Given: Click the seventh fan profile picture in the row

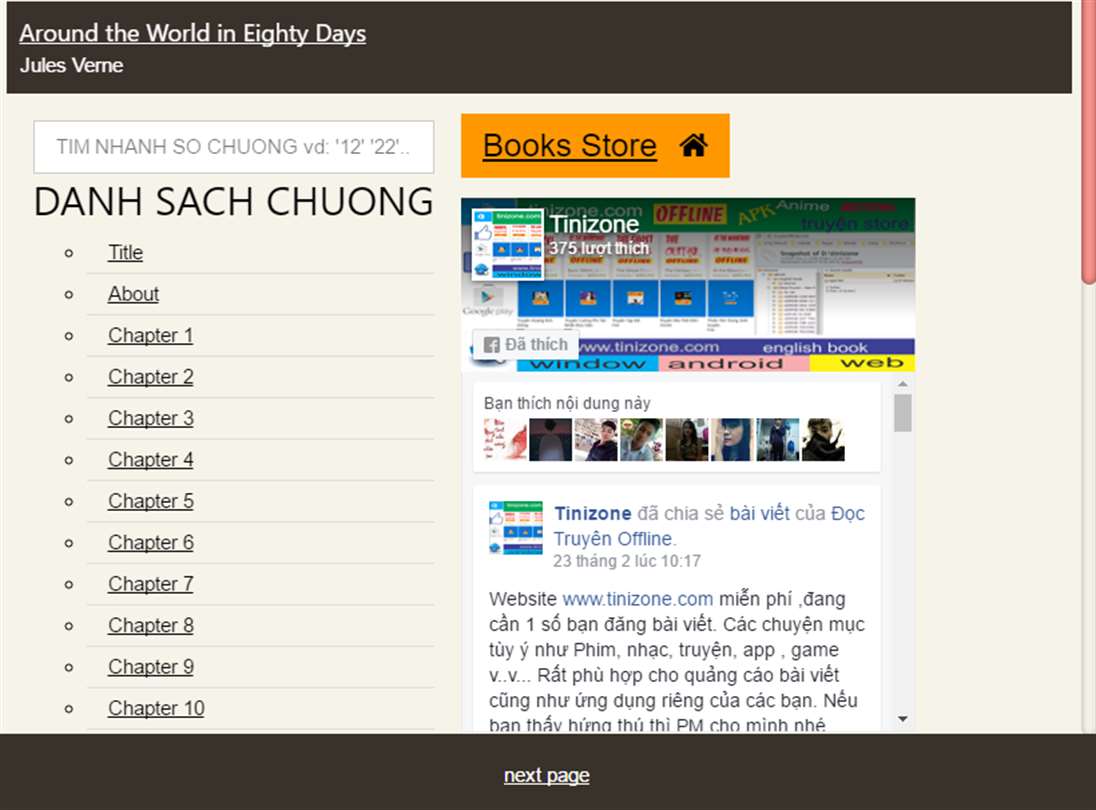Looking at the screenshot, I should [x=777, y=440].
